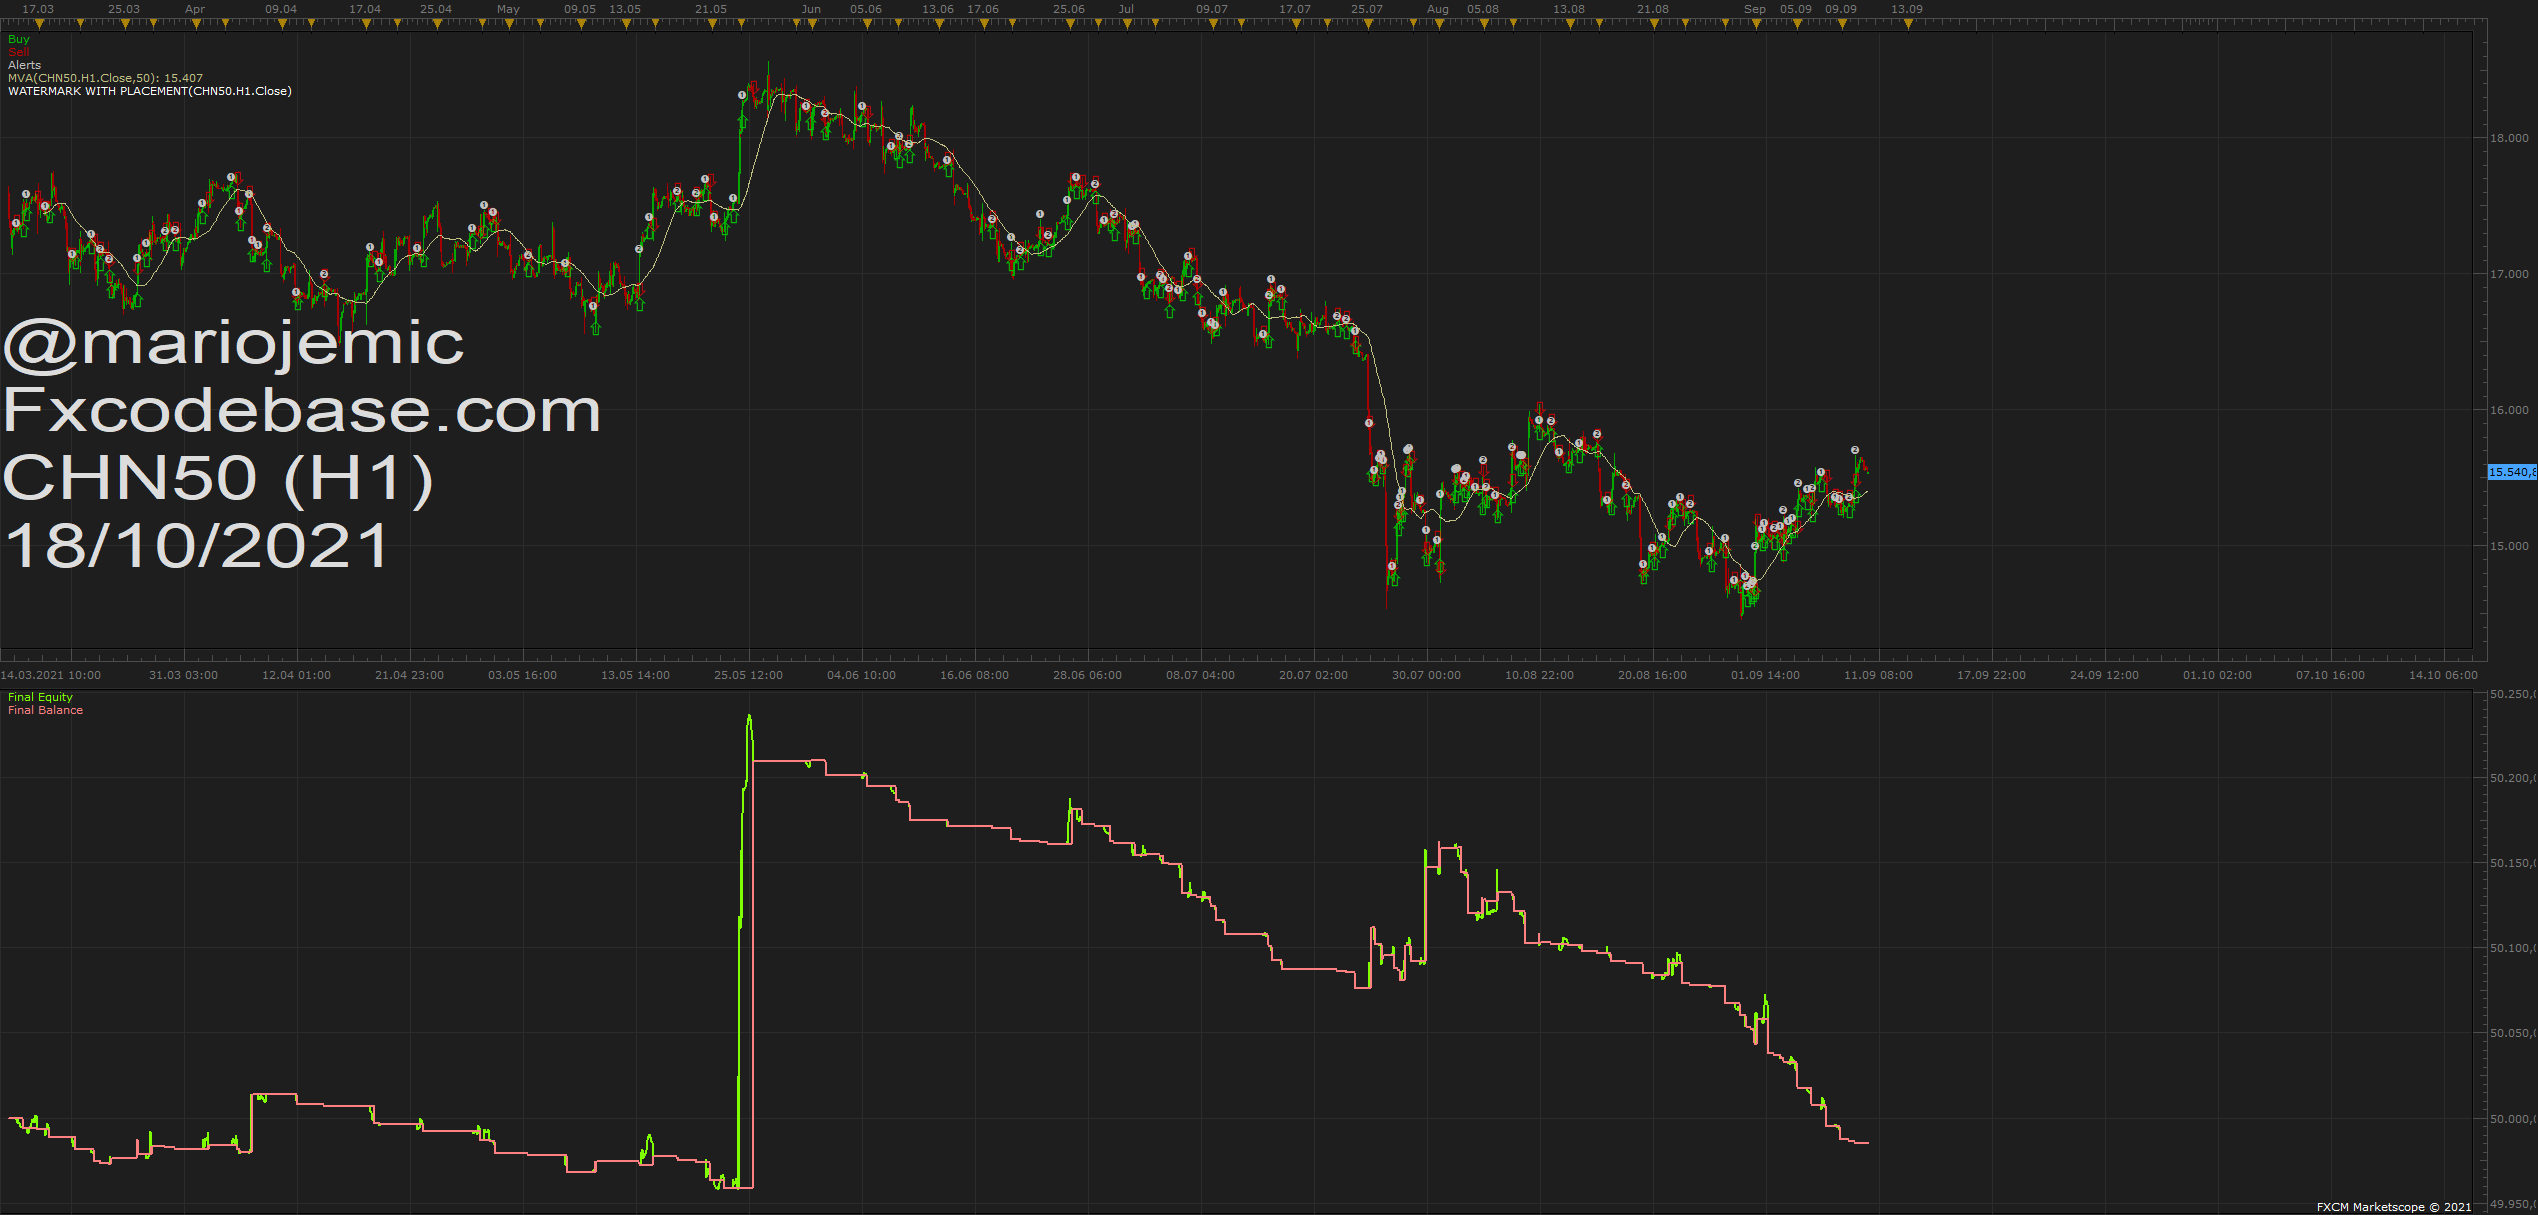Click the red Sell indicator label
The image size is (2538, 1215).
(19, 52)
